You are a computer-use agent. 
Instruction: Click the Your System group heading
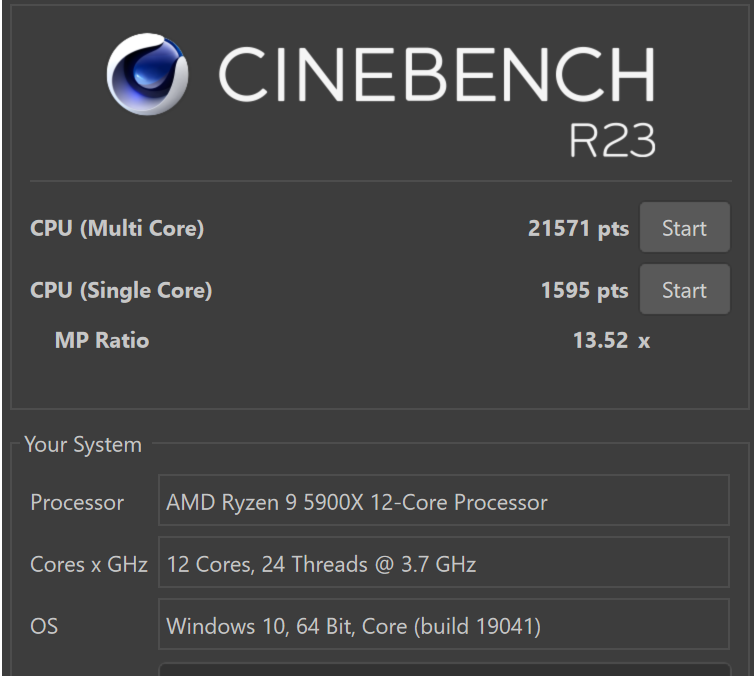pos(83,445)
